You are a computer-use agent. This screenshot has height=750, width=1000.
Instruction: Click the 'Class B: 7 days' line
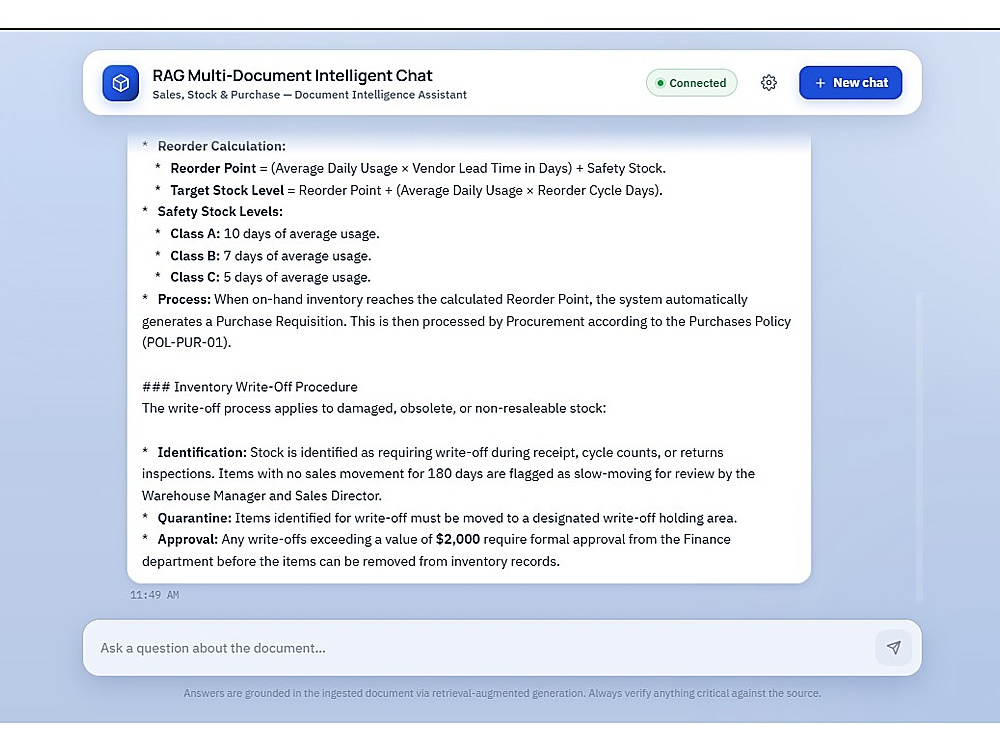[270, 256]
